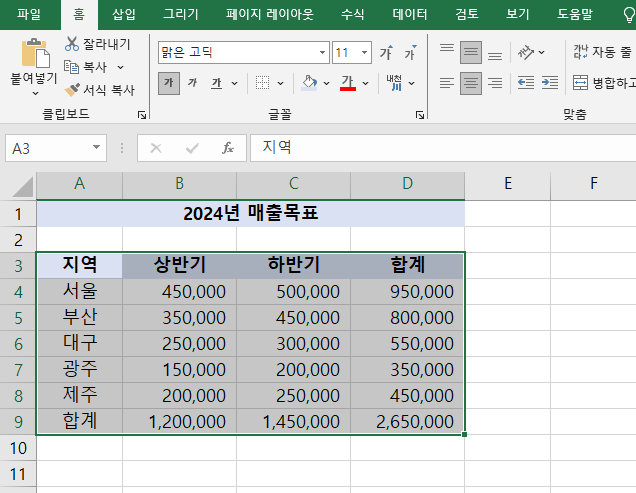Click the Paste clipboard icon
This screenshot has height=493, width=636.
coord(35,53)
